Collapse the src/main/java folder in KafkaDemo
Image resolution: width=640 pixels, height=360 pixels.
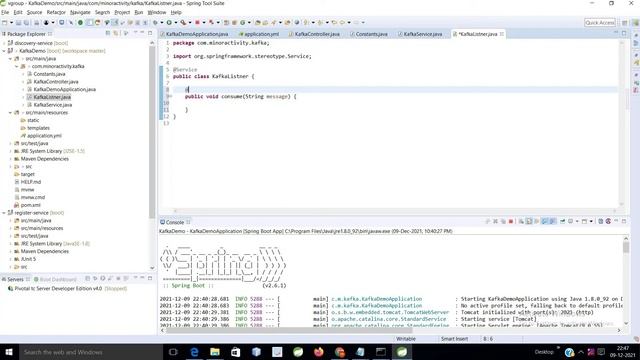tap(11, 58)
